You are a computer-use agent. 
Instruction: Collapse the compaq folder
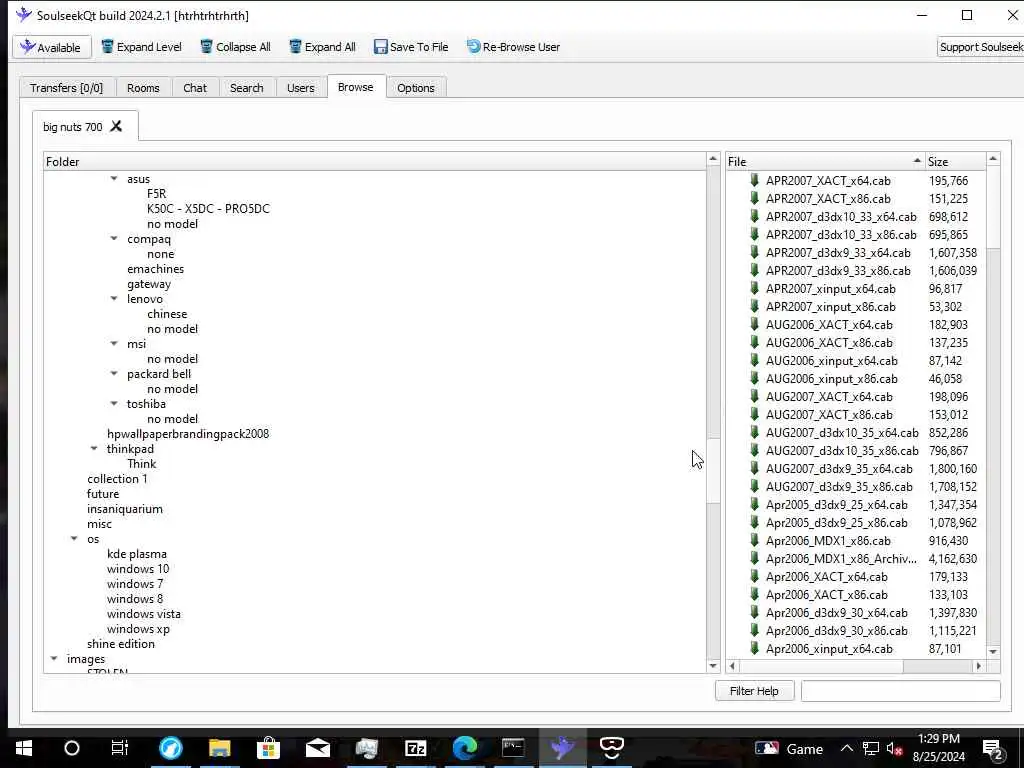tap(114, 238)
